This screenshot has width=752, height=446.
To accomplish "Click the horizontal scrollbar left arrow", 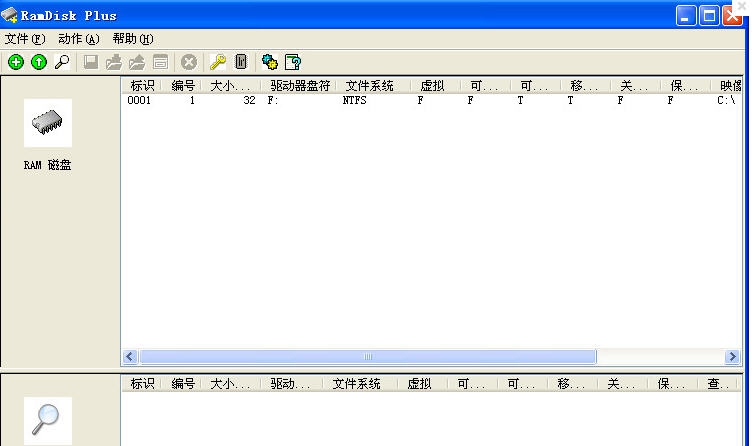I will [130, 356].
